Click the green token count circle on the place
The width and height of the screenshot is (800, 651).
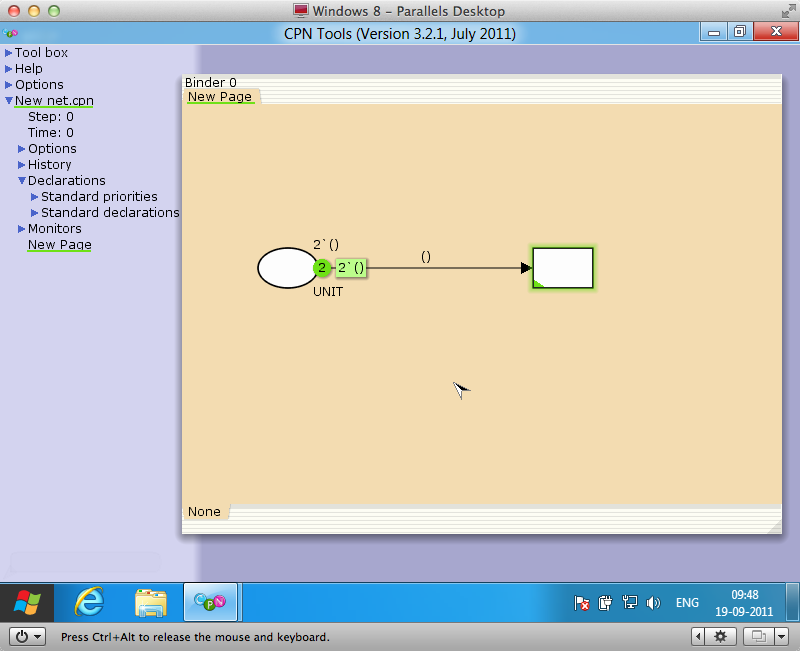tap(322, 268)
